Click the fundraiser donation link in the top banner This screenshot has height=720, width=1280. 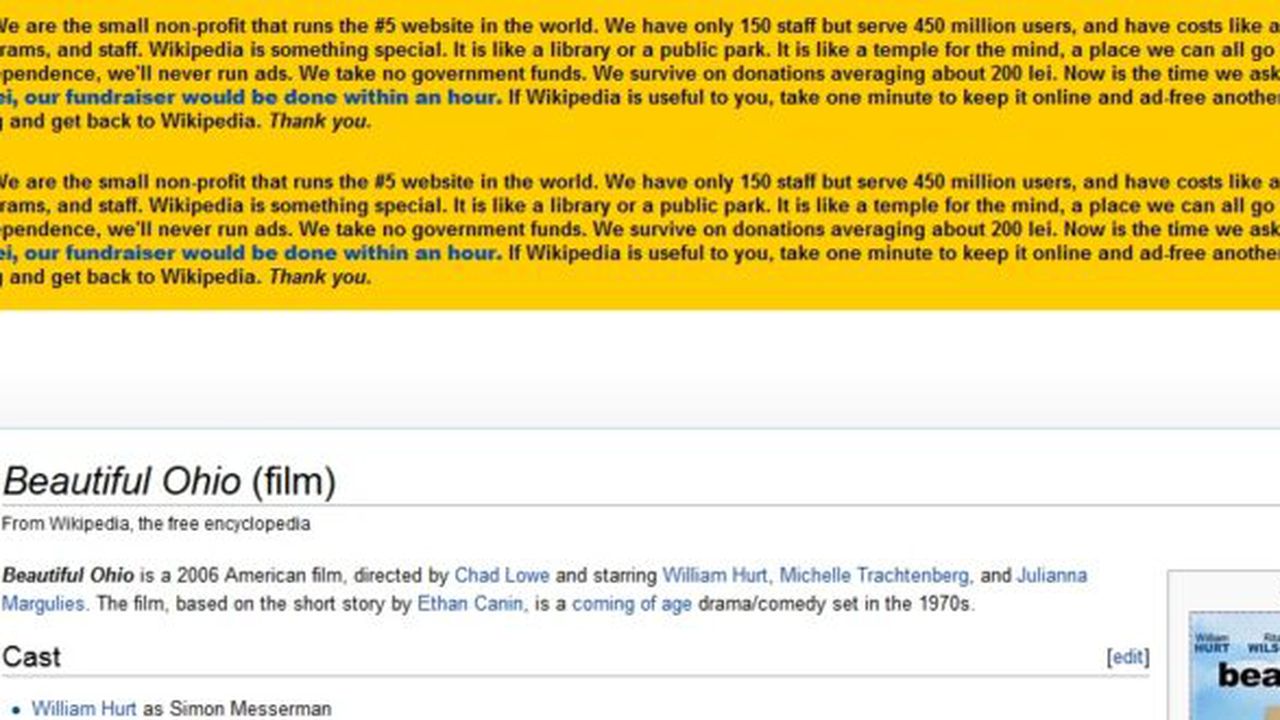[x=250, y=97]
